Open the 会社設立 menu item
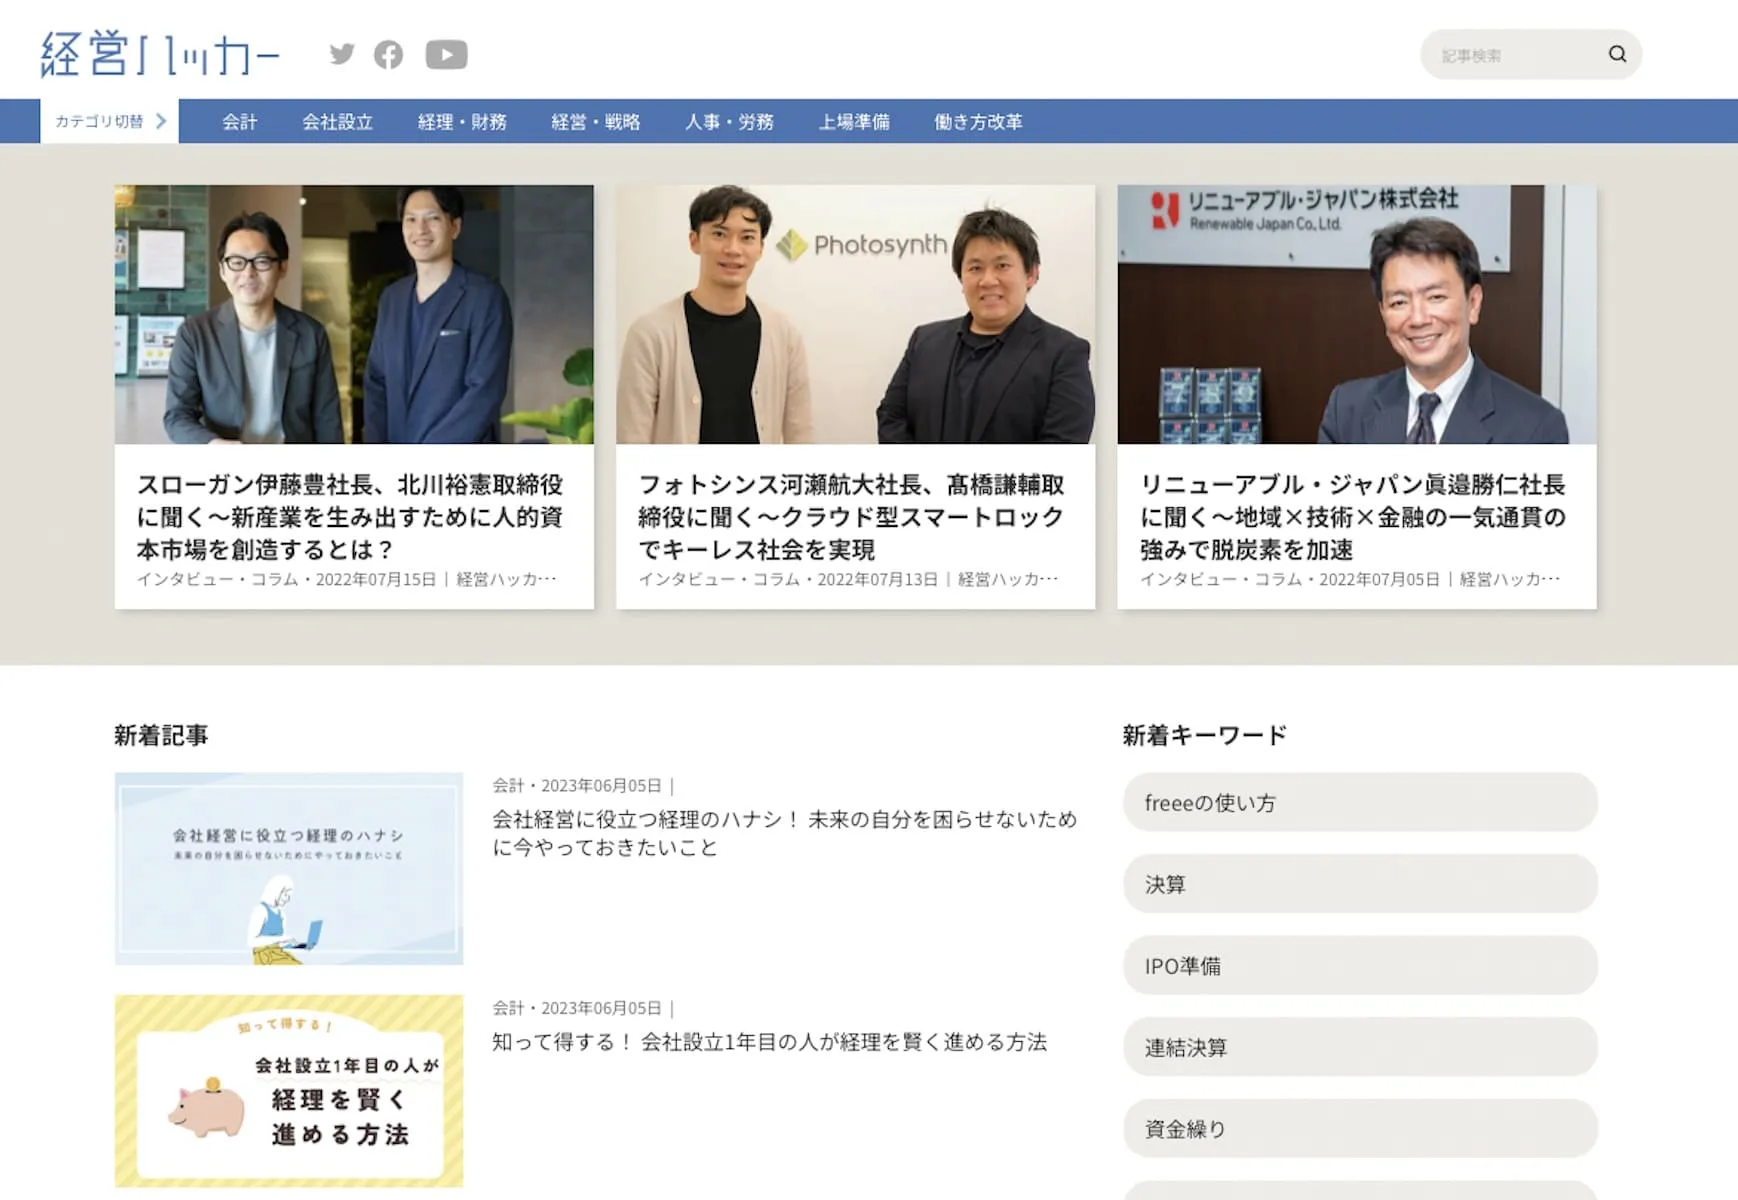This screenshot has width=1738, height=1200. (x=338, y=122)
